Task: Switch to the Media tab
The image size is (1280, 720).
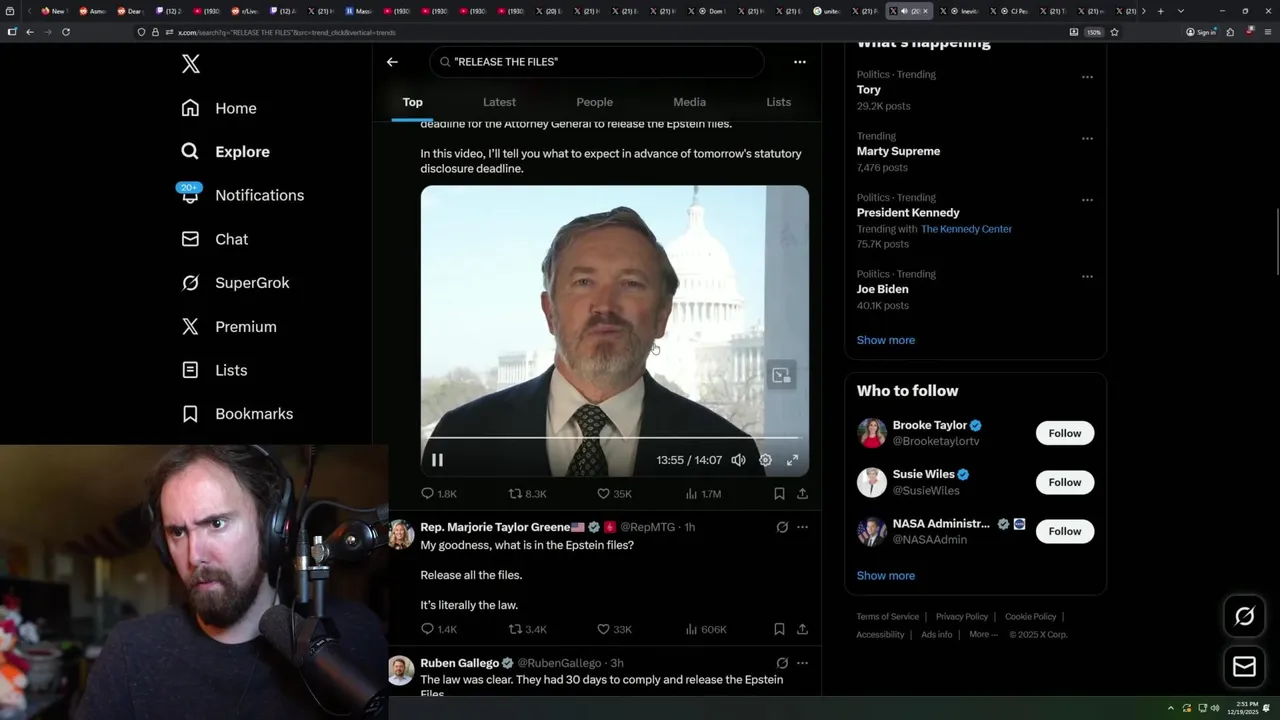Action: [689, 102]
